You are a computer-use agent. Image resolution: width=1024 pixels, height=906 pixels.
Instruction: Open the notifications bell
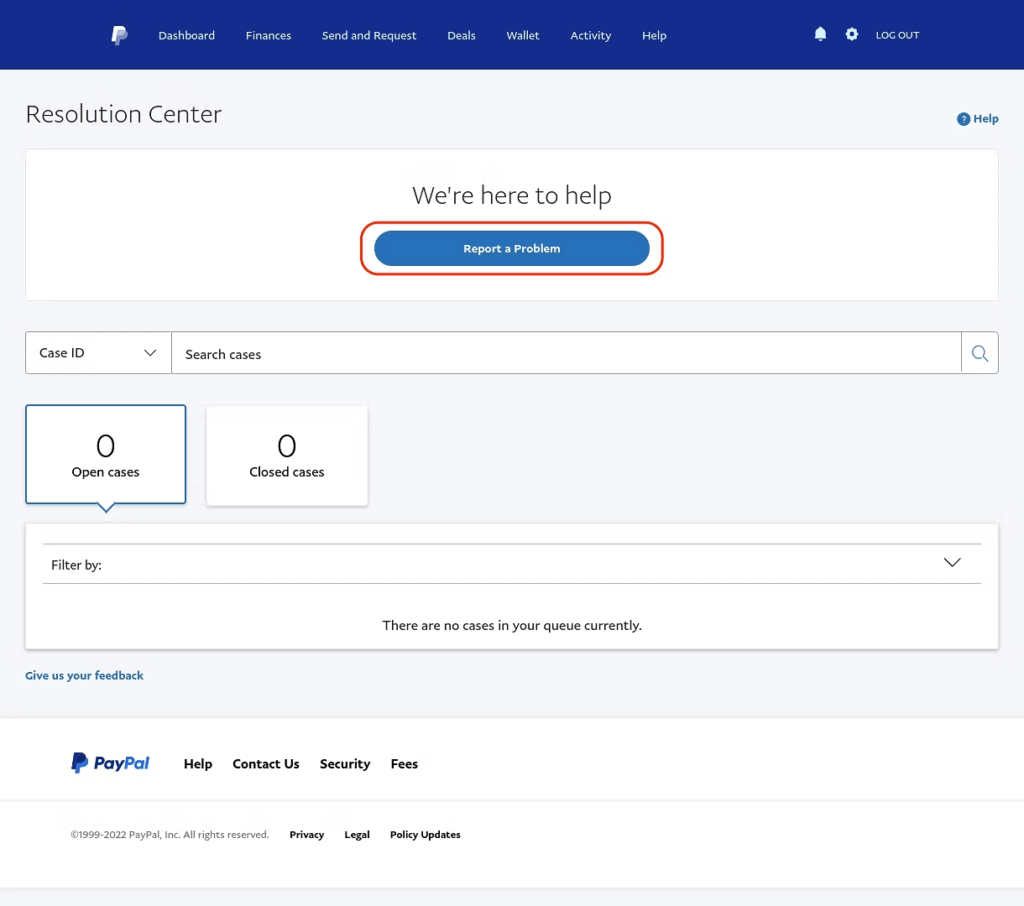tap(820, 34)
